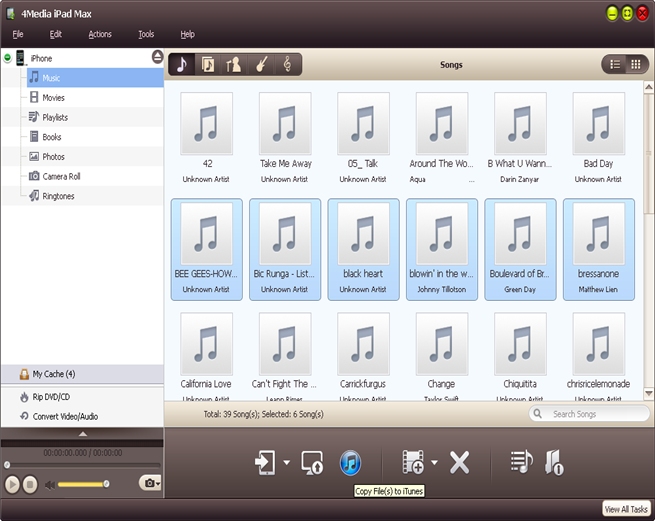The image size is (655, 521).
Task: Select the BEE GEES-HOW... song
Action: click(206, 249)
